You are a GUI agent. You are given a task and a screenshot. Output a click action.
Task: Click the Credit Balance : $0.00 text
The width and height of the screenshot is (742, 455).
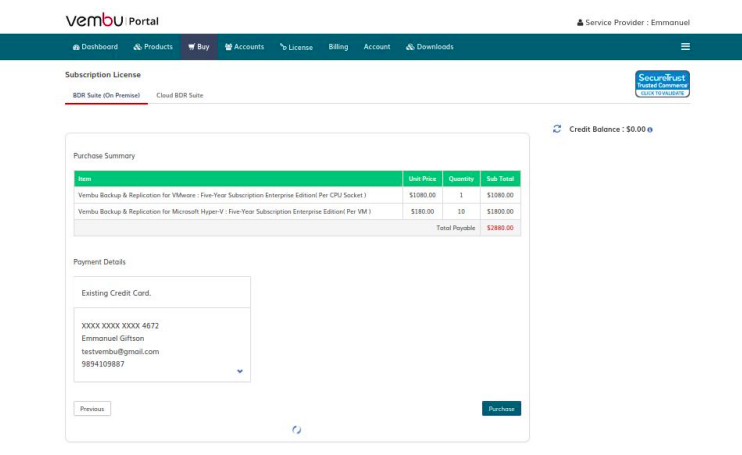pos(607,130)
